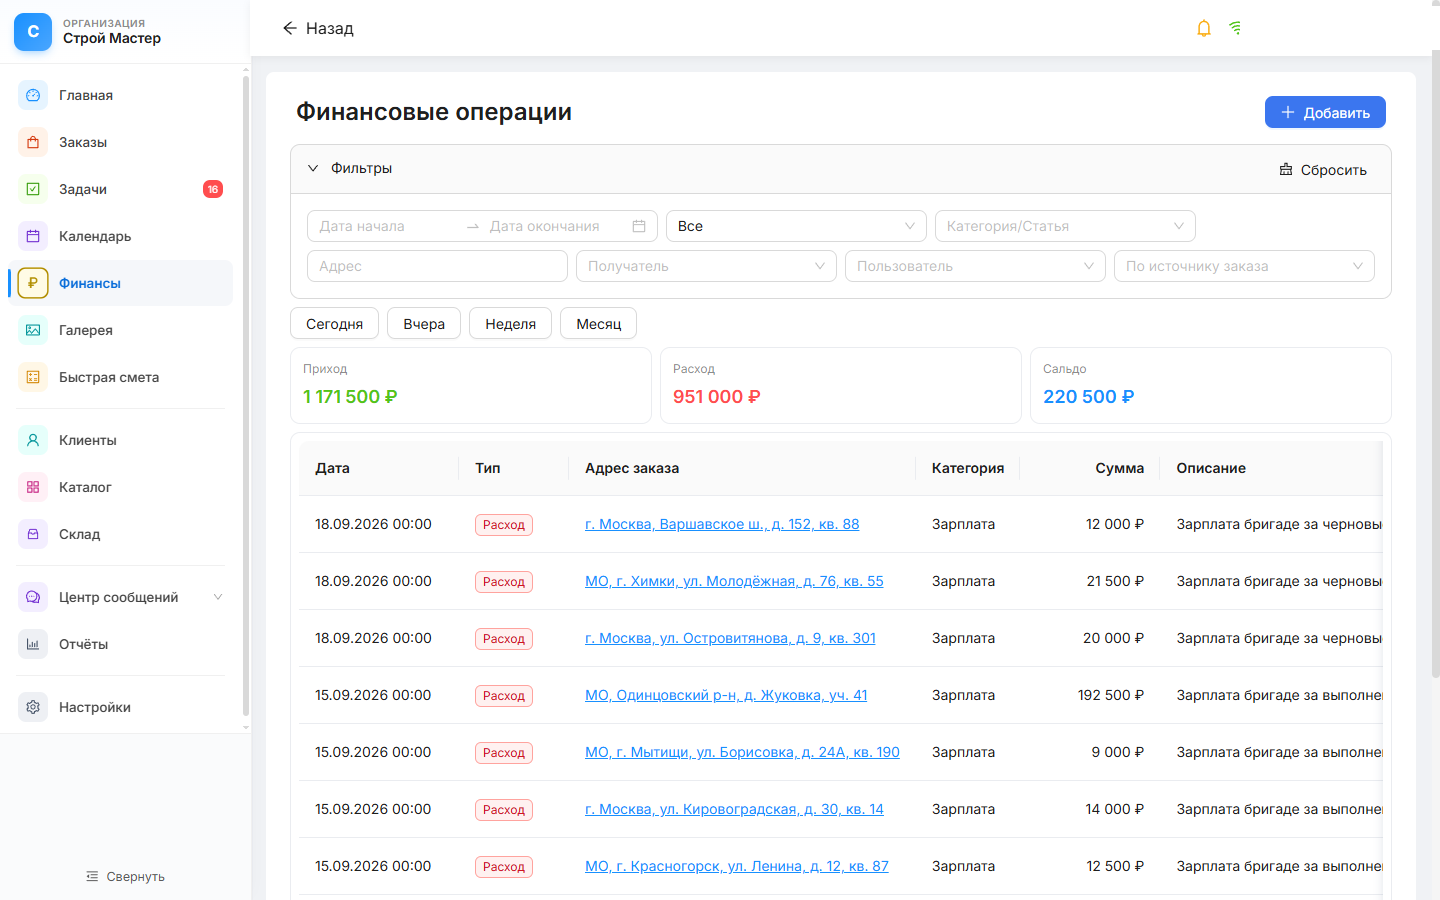The height and width of the screenshot is (900, 1440).
Task: Select the Сегодня period filter
Action: (334, 324)
